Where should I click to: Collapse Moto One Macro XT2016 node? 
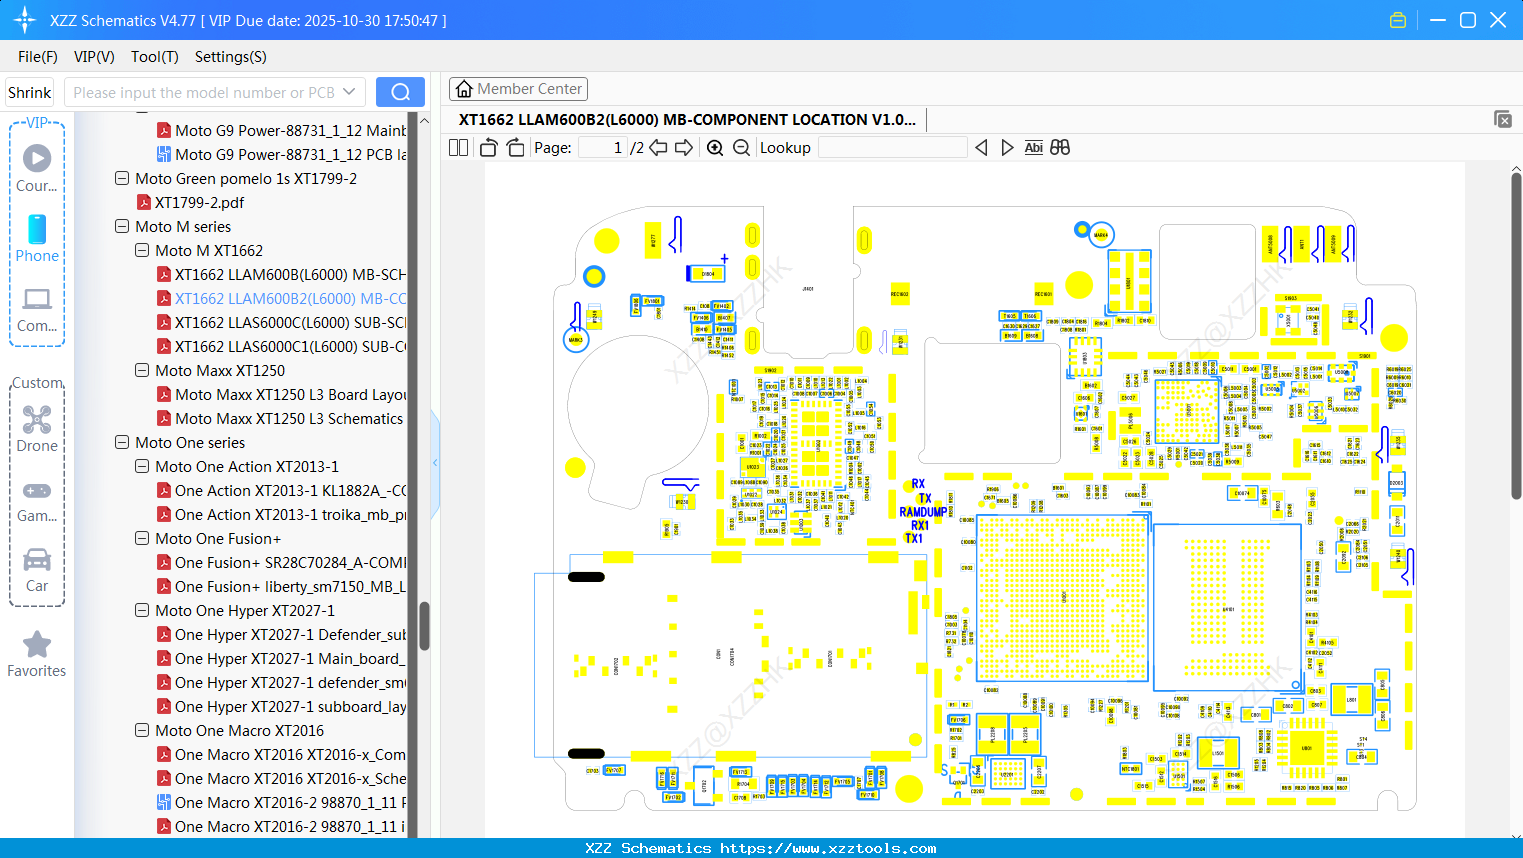142,731
